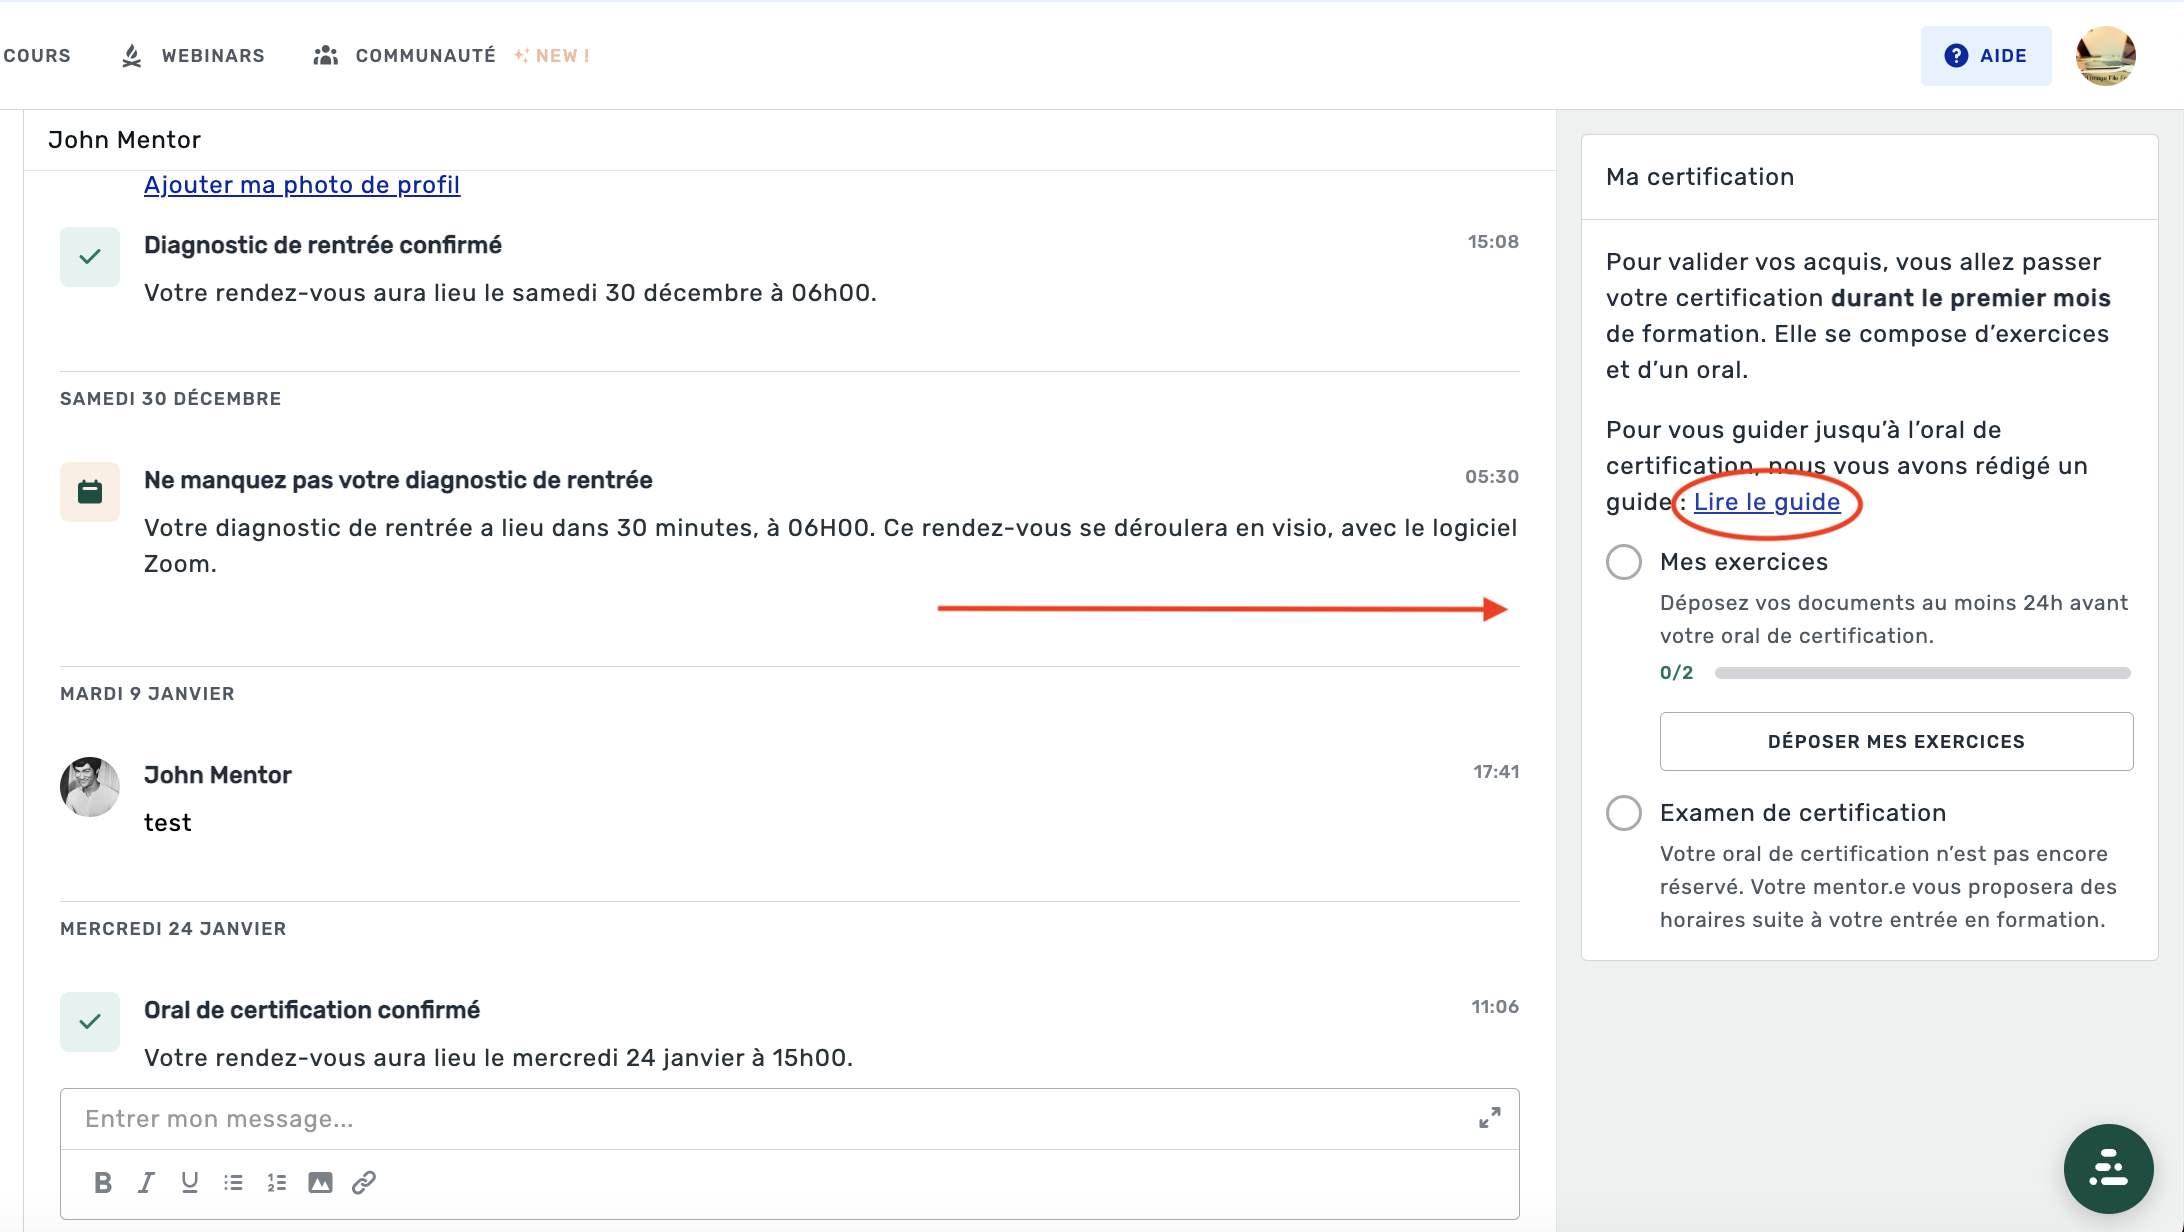
Task: Open the floating chat assistant button
Action: [2108, 1168]
